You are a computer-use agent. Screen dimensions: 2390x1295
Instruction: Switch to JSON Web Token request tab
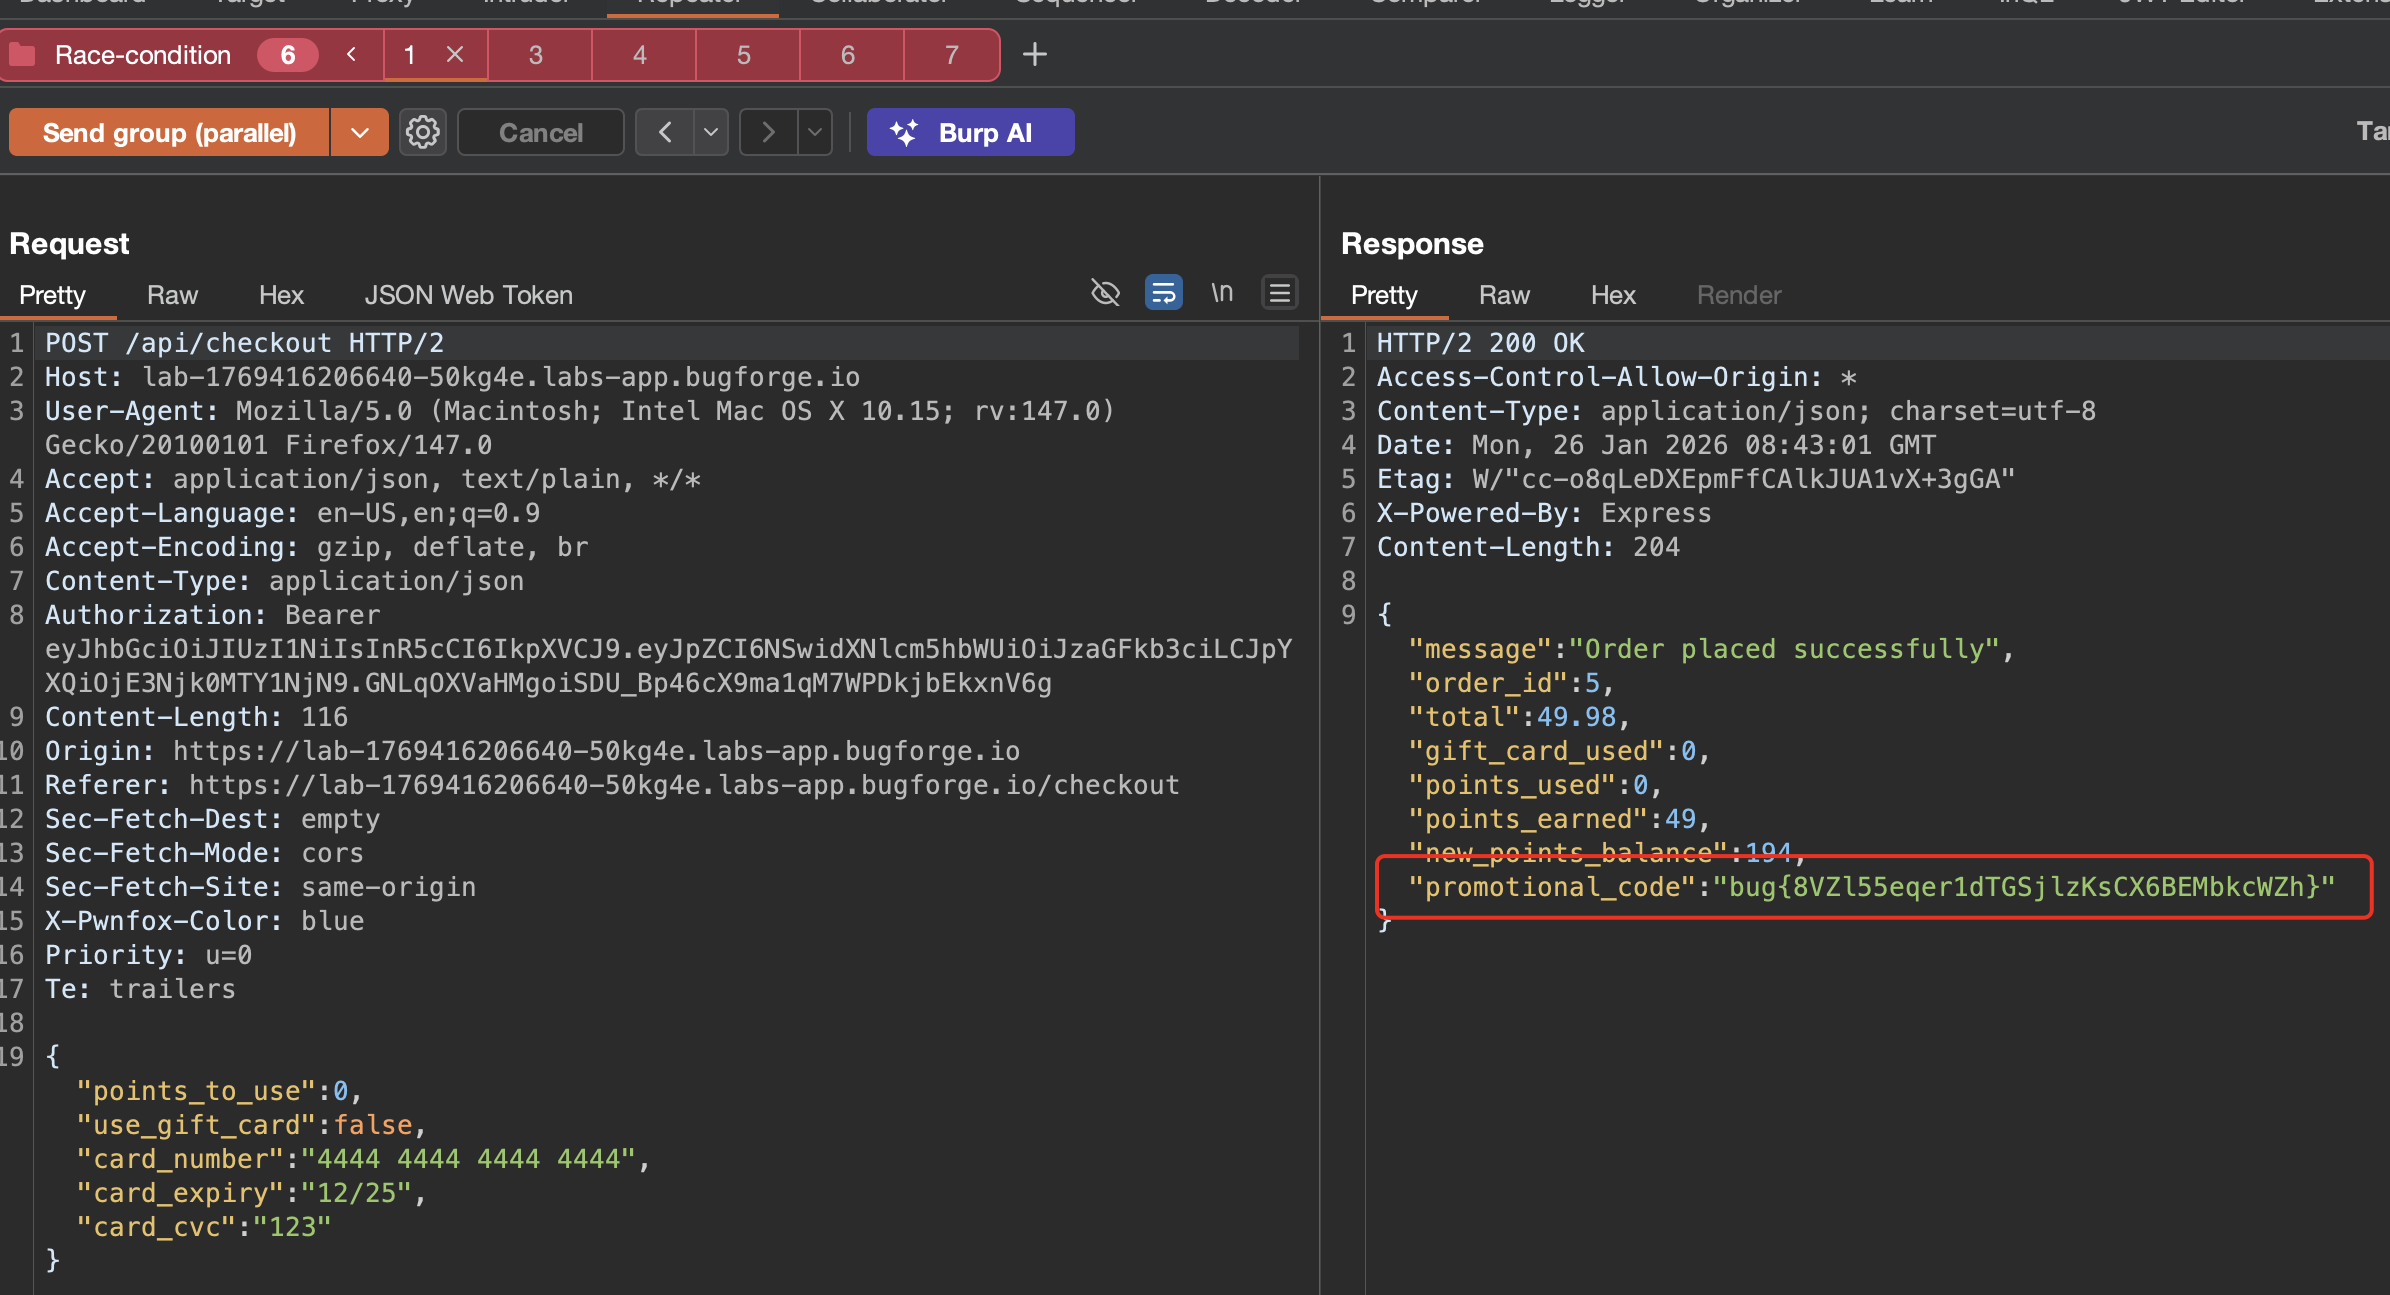(x=468, y=295)
